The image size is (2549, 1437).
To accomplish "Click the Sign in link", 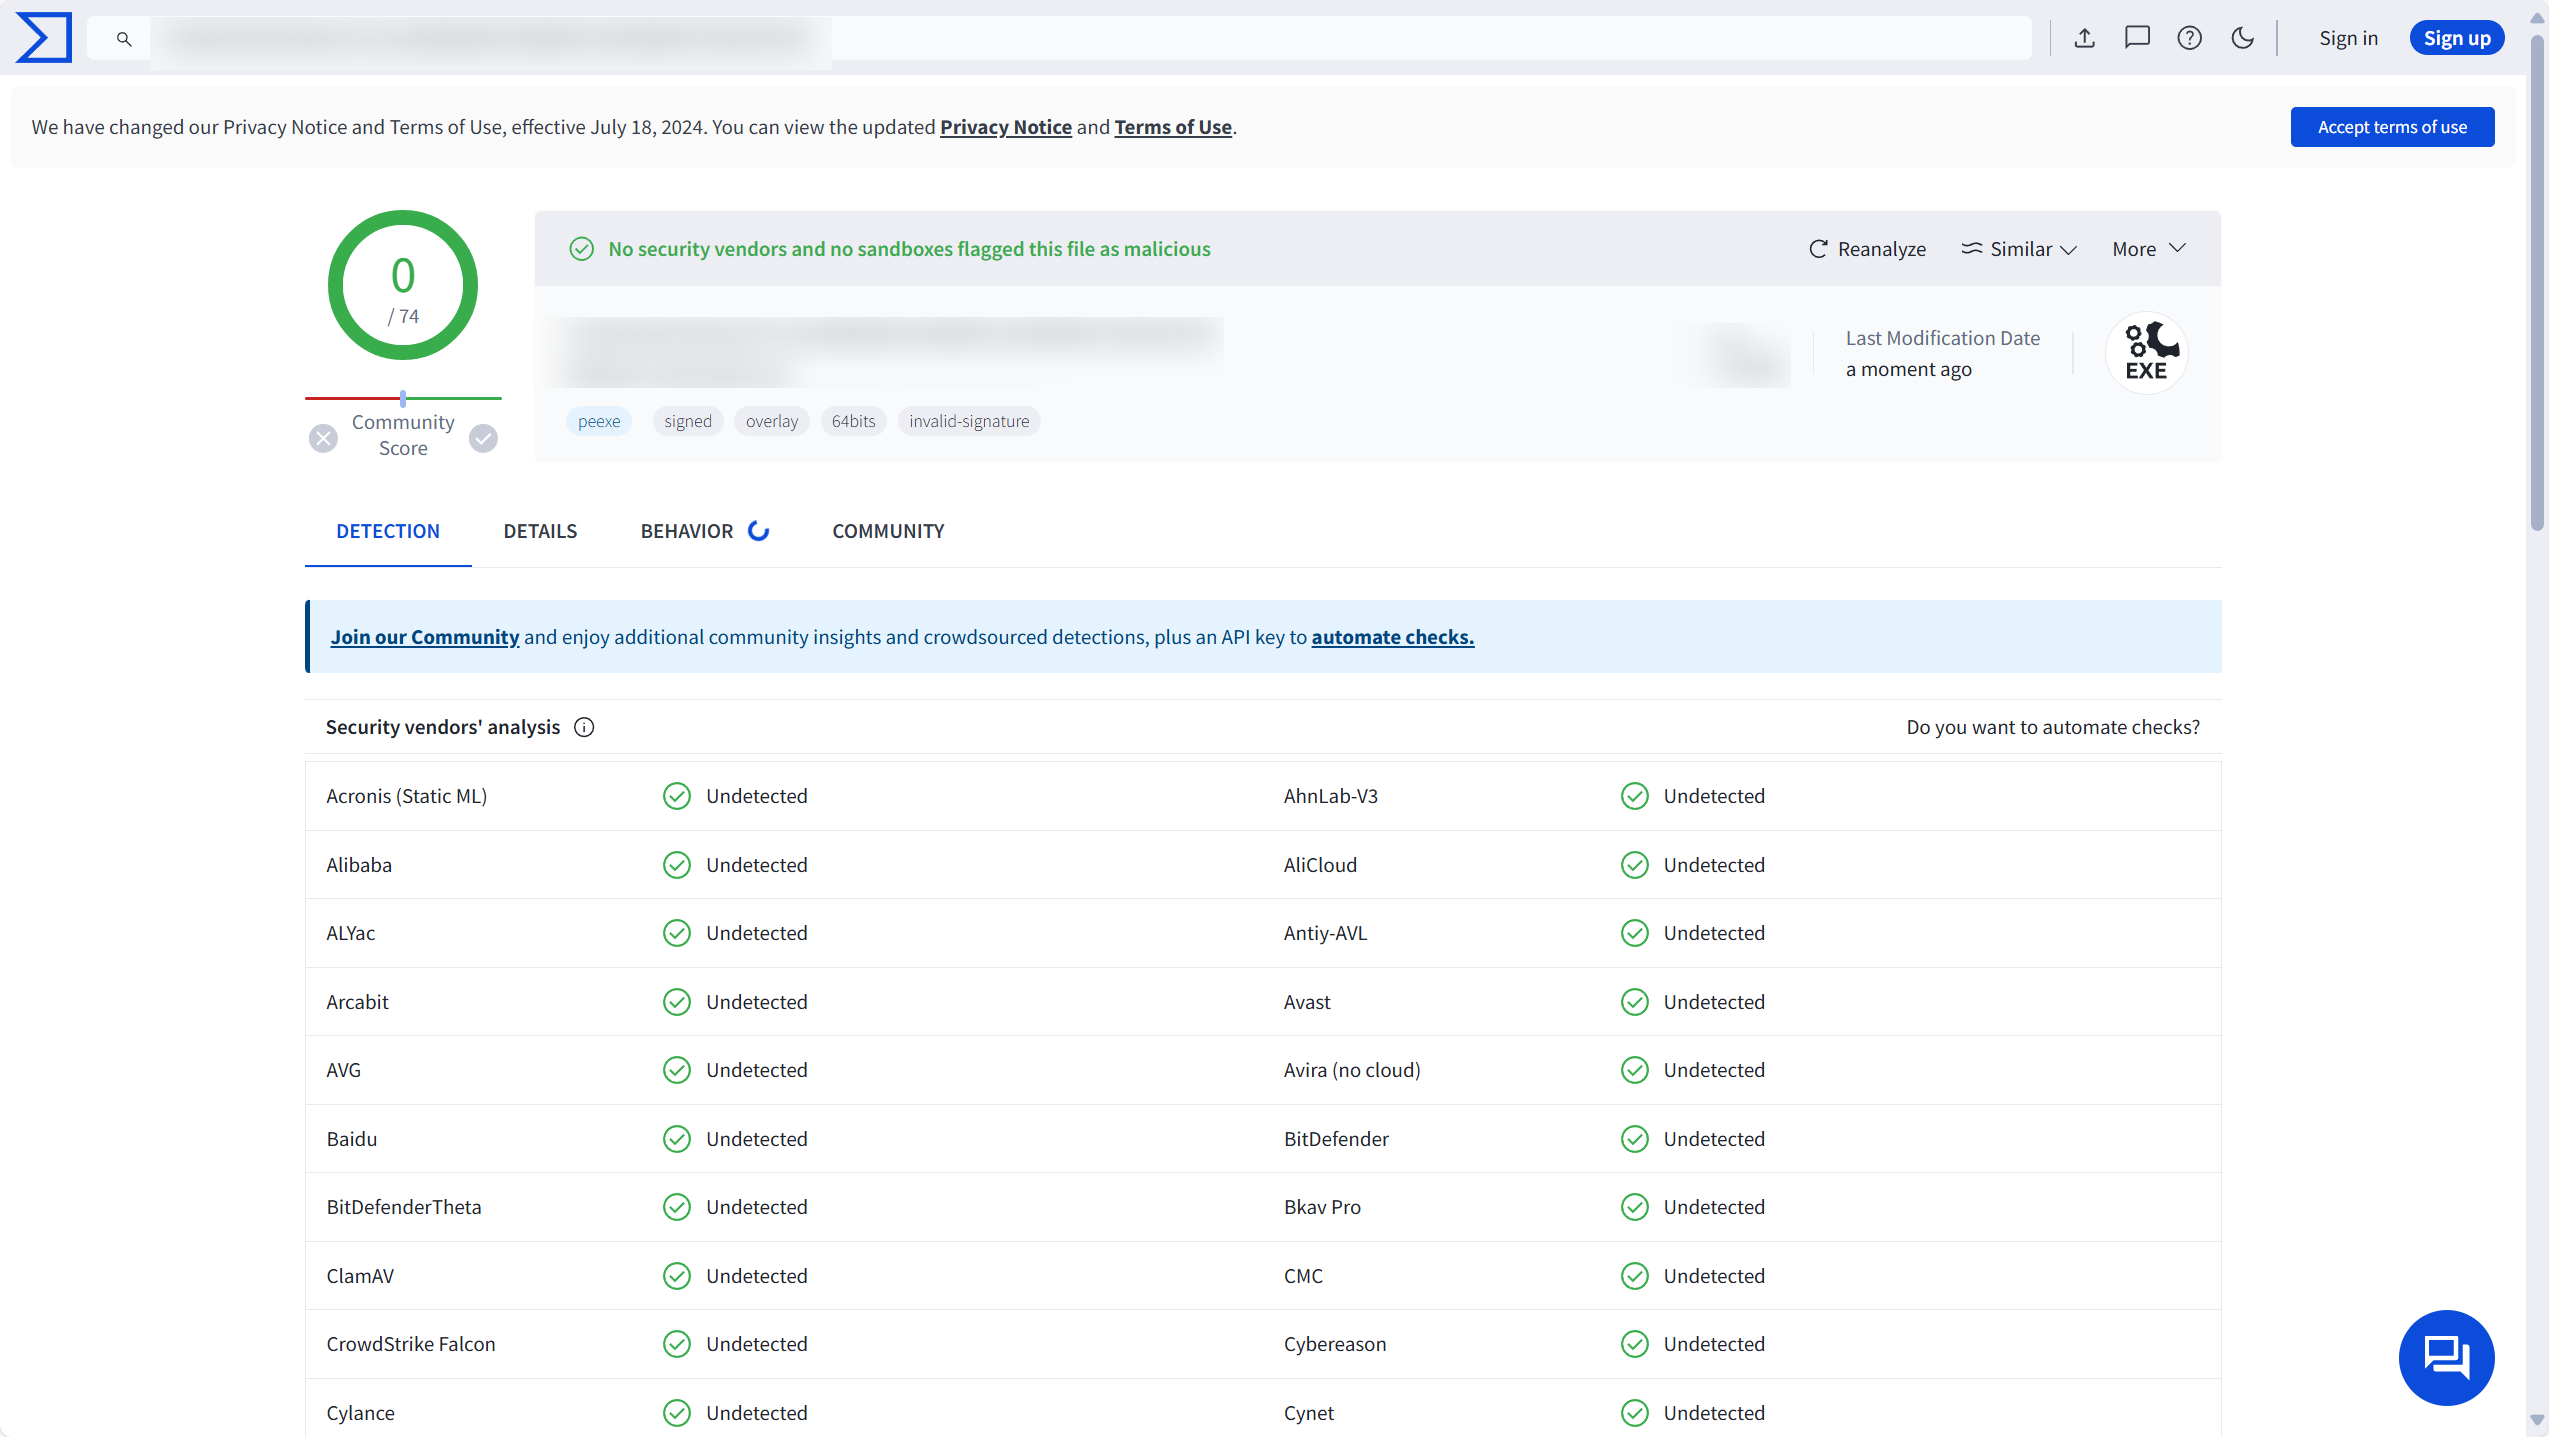I will tap(2348, 38).
